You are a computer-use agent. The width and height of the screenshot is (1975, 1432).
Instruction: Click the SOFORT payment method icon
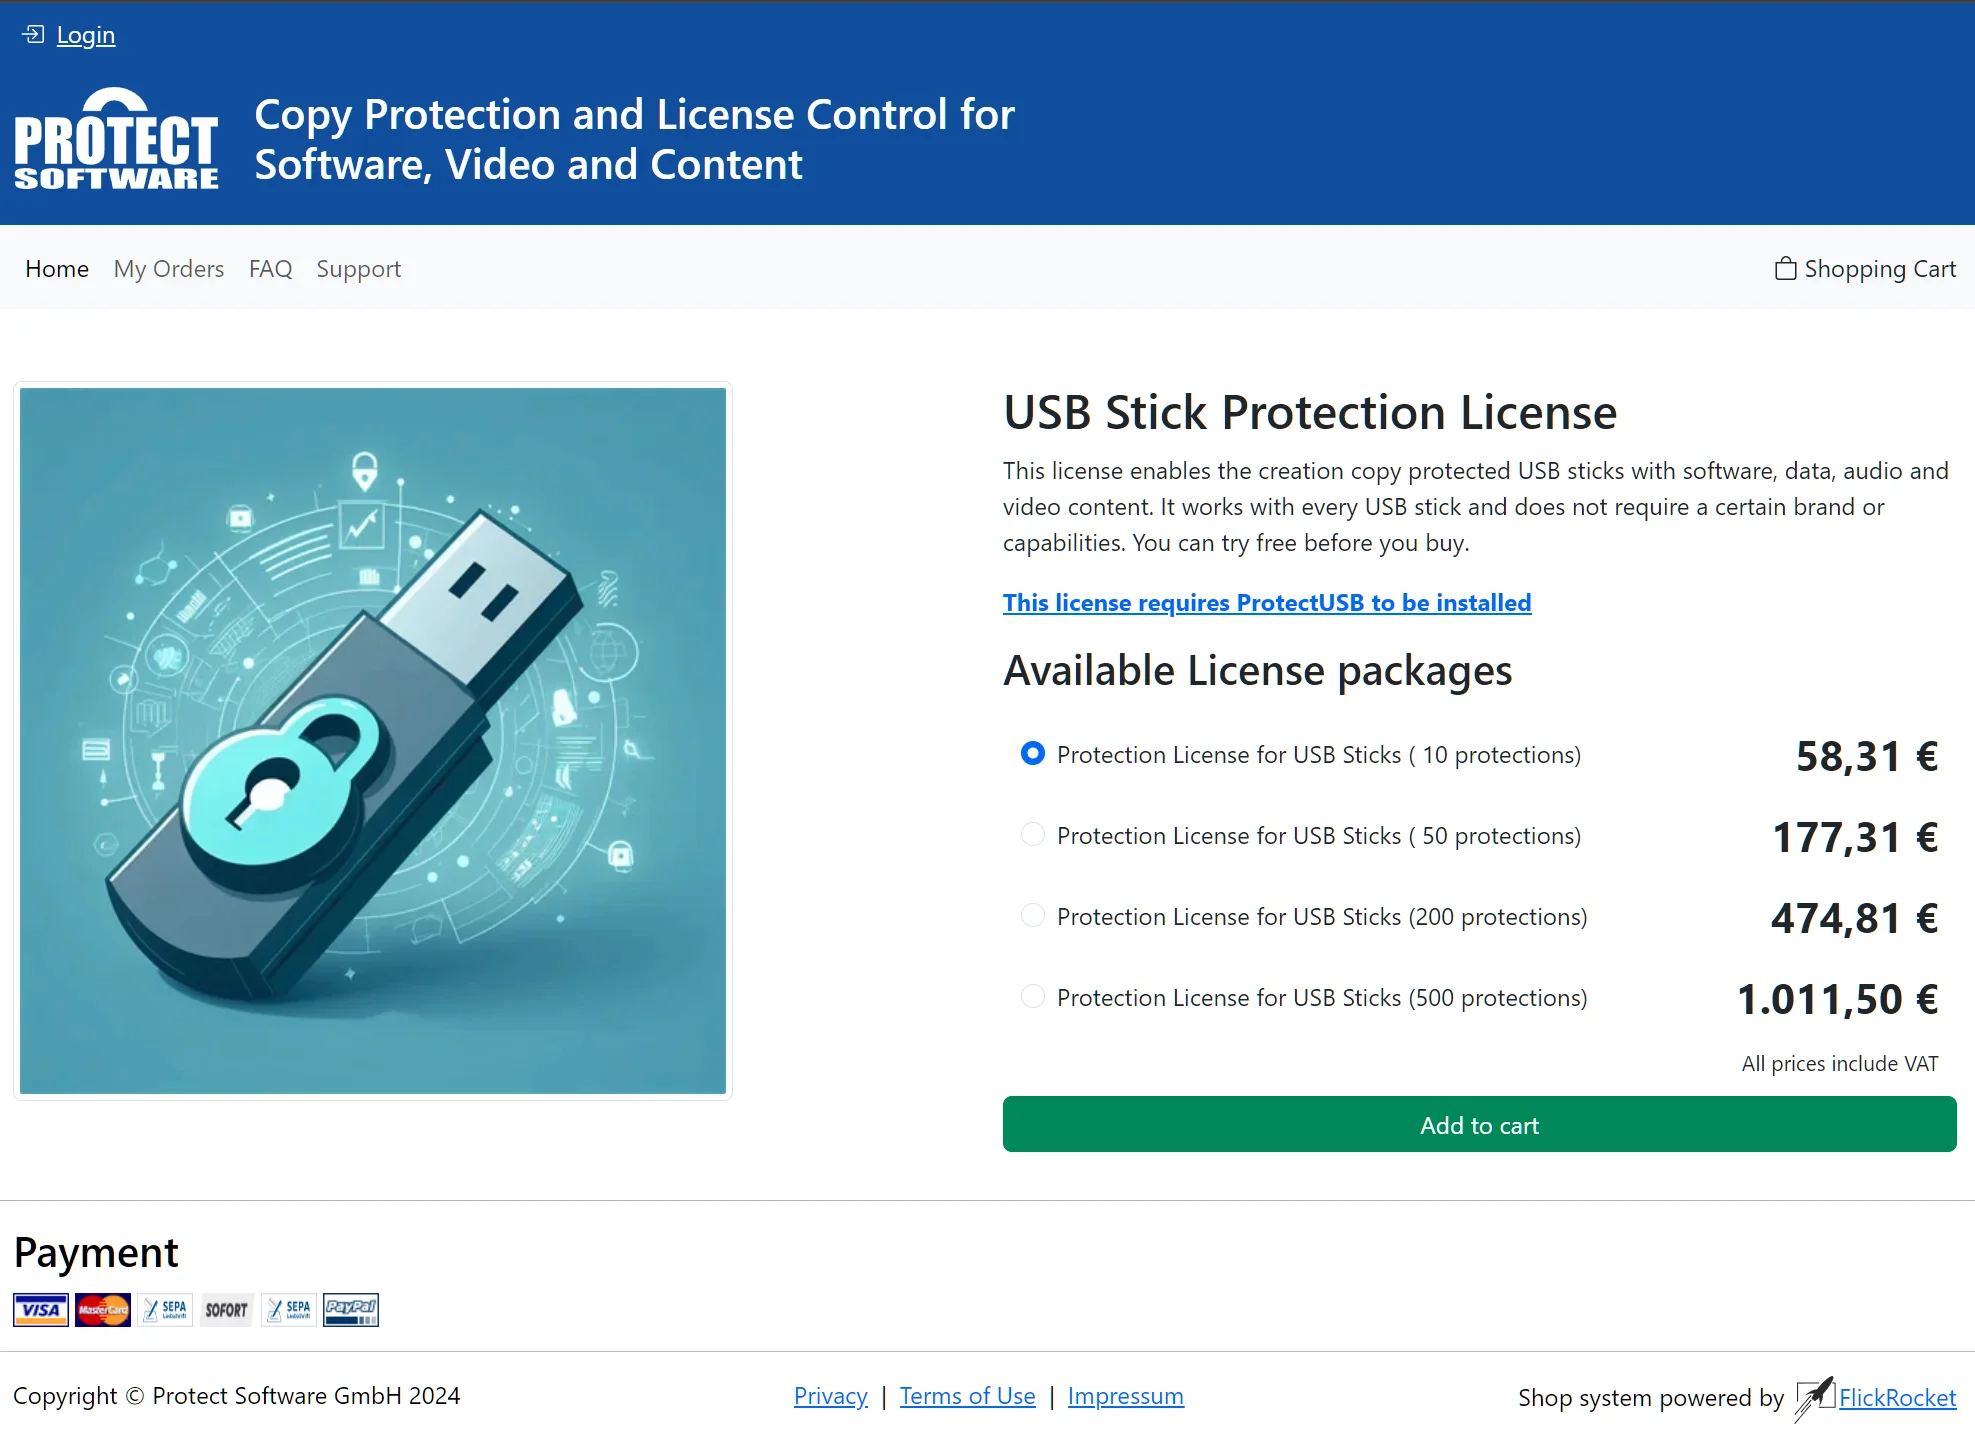pos(226,1310)
